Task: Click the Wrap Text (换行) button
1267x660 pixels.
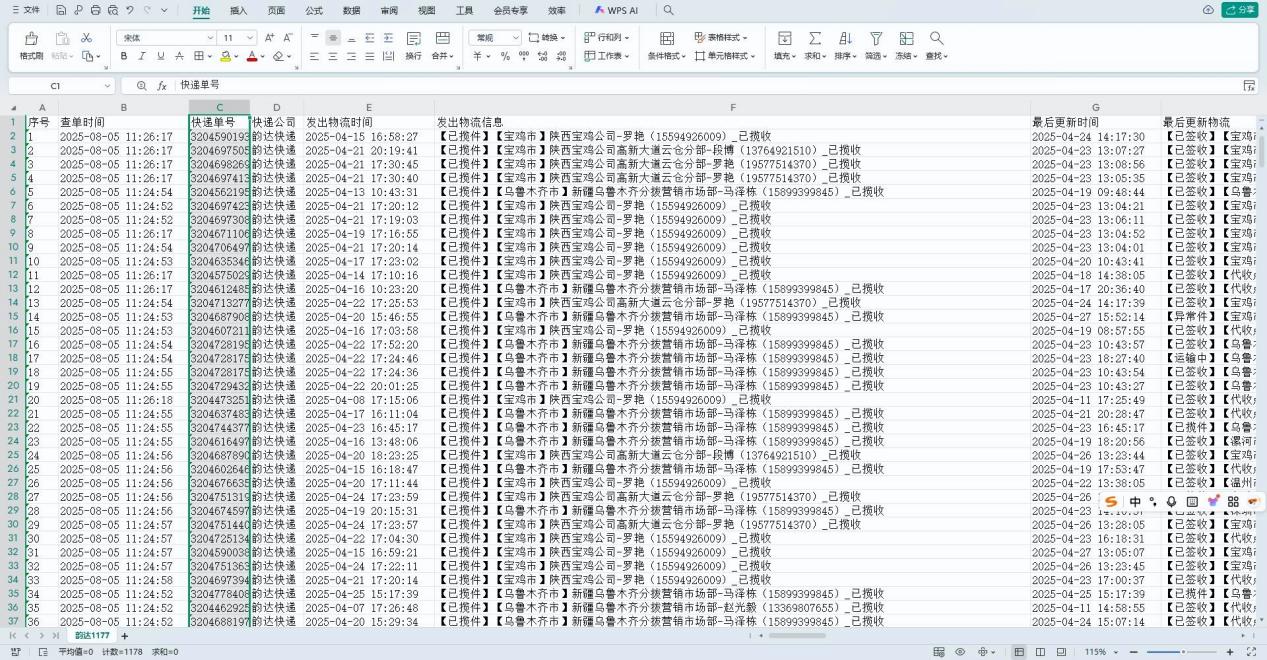Action: pyautogui.click(x=413, y=45)
